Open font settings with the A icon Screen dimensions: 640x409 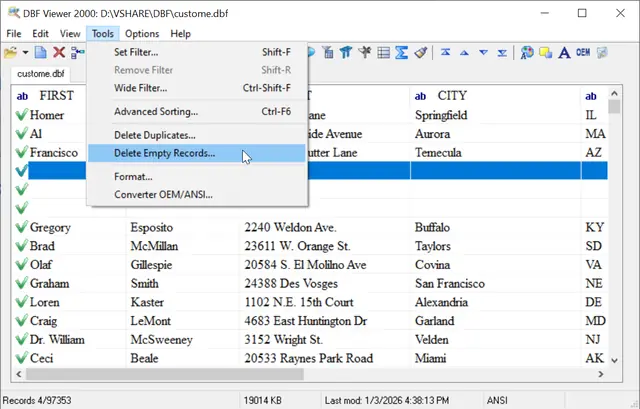[x=564, y=53]
